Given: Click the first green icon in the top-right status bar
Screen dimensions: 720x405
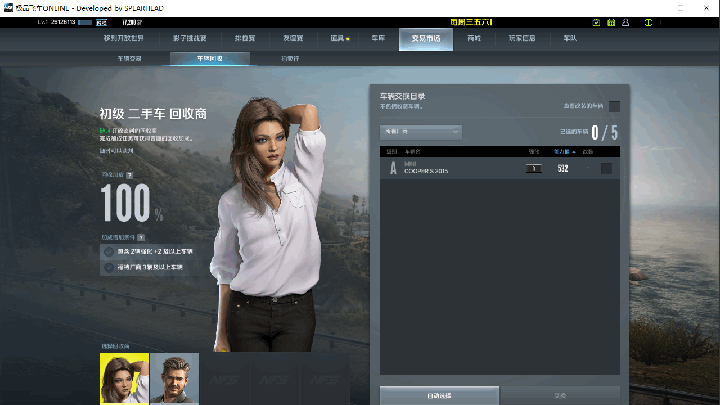Looking at the screenshot, I should coord(596,22).
